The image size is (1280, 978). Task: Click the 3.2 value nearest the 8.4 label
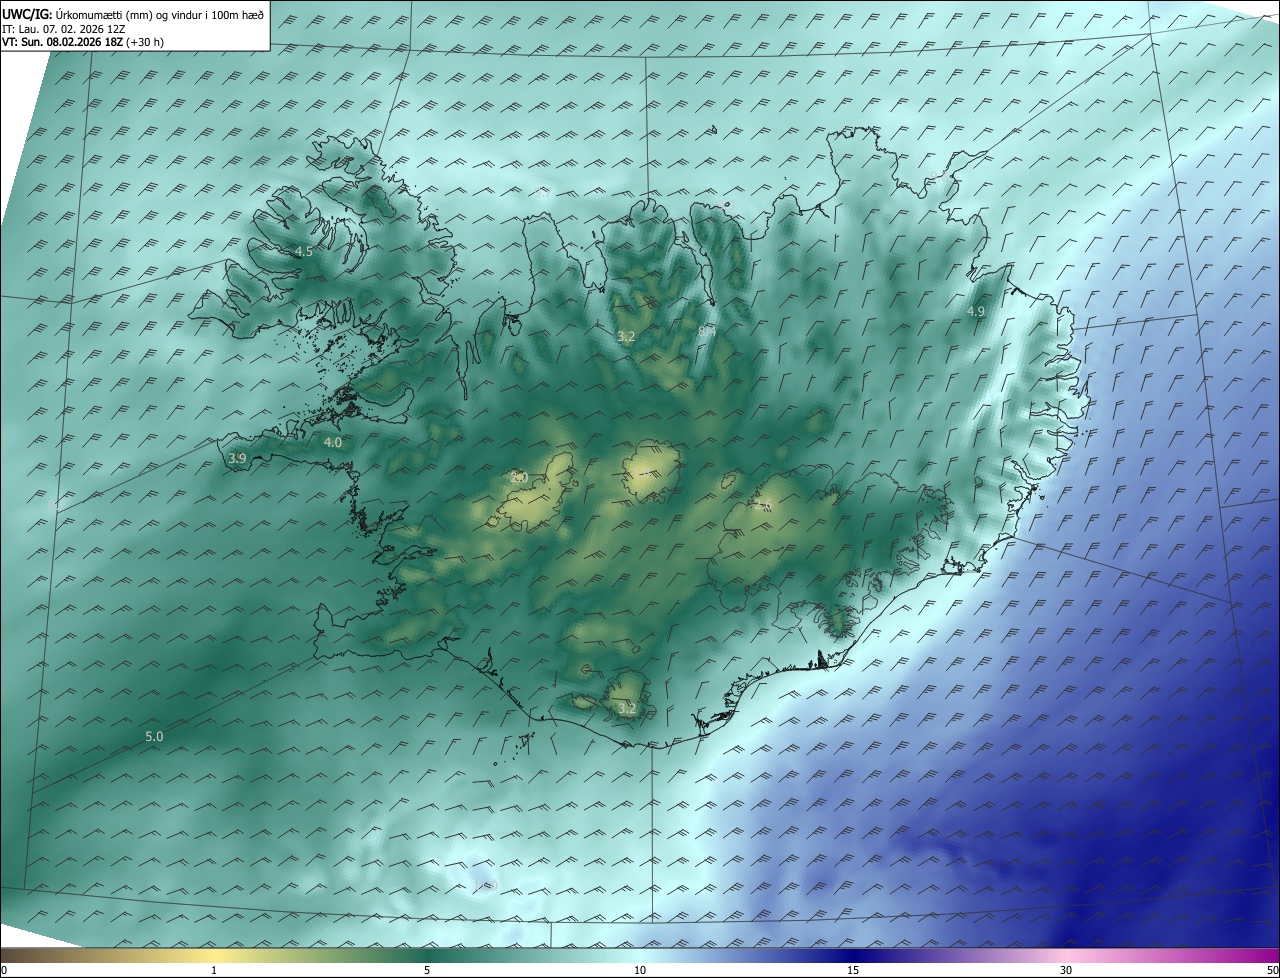[626, 337]
